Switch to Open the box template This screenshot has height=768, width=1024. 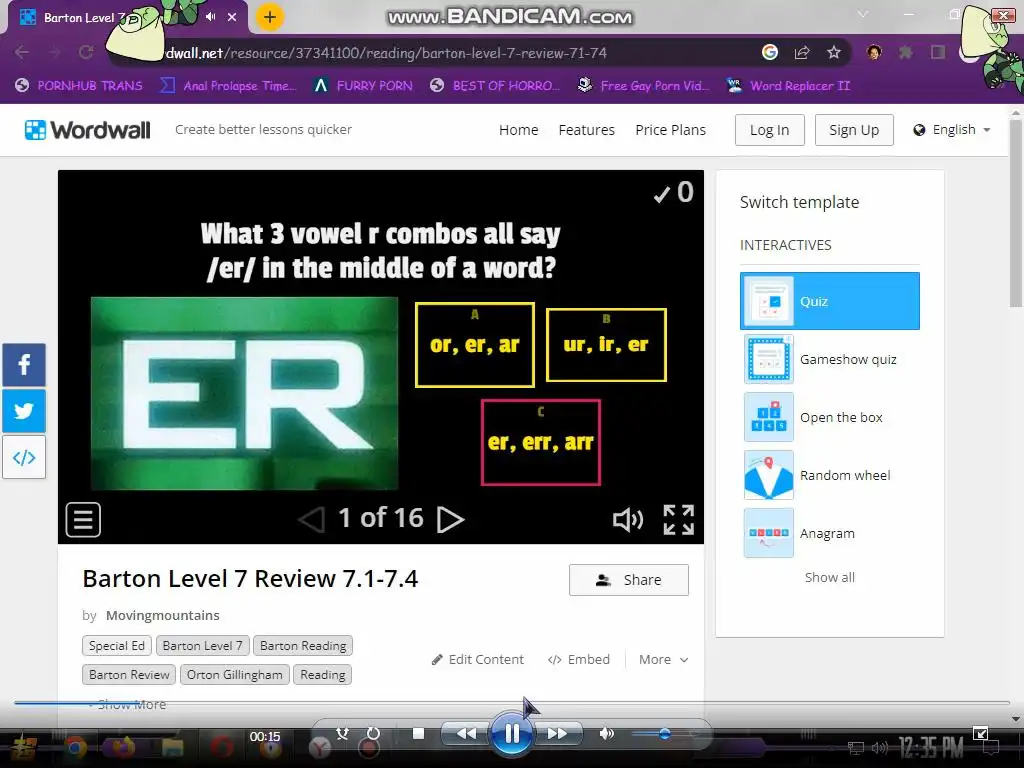(x=829, y=417)
